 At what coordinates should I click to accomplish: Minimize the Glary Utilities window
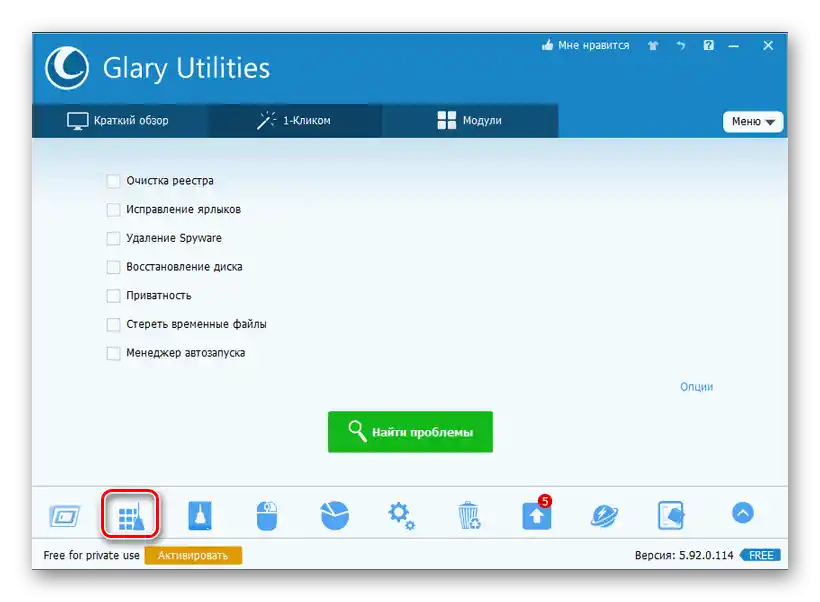pyautogui.click(x=734, y=46)
